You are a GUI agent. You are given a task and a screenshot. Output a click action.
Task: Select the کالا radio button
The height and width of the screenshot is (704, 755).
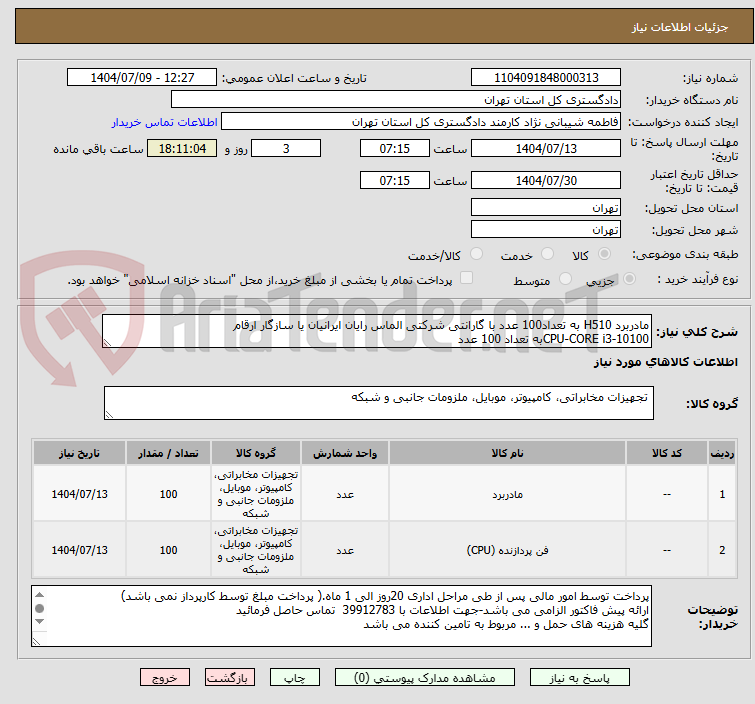click(x=604, y=254)
